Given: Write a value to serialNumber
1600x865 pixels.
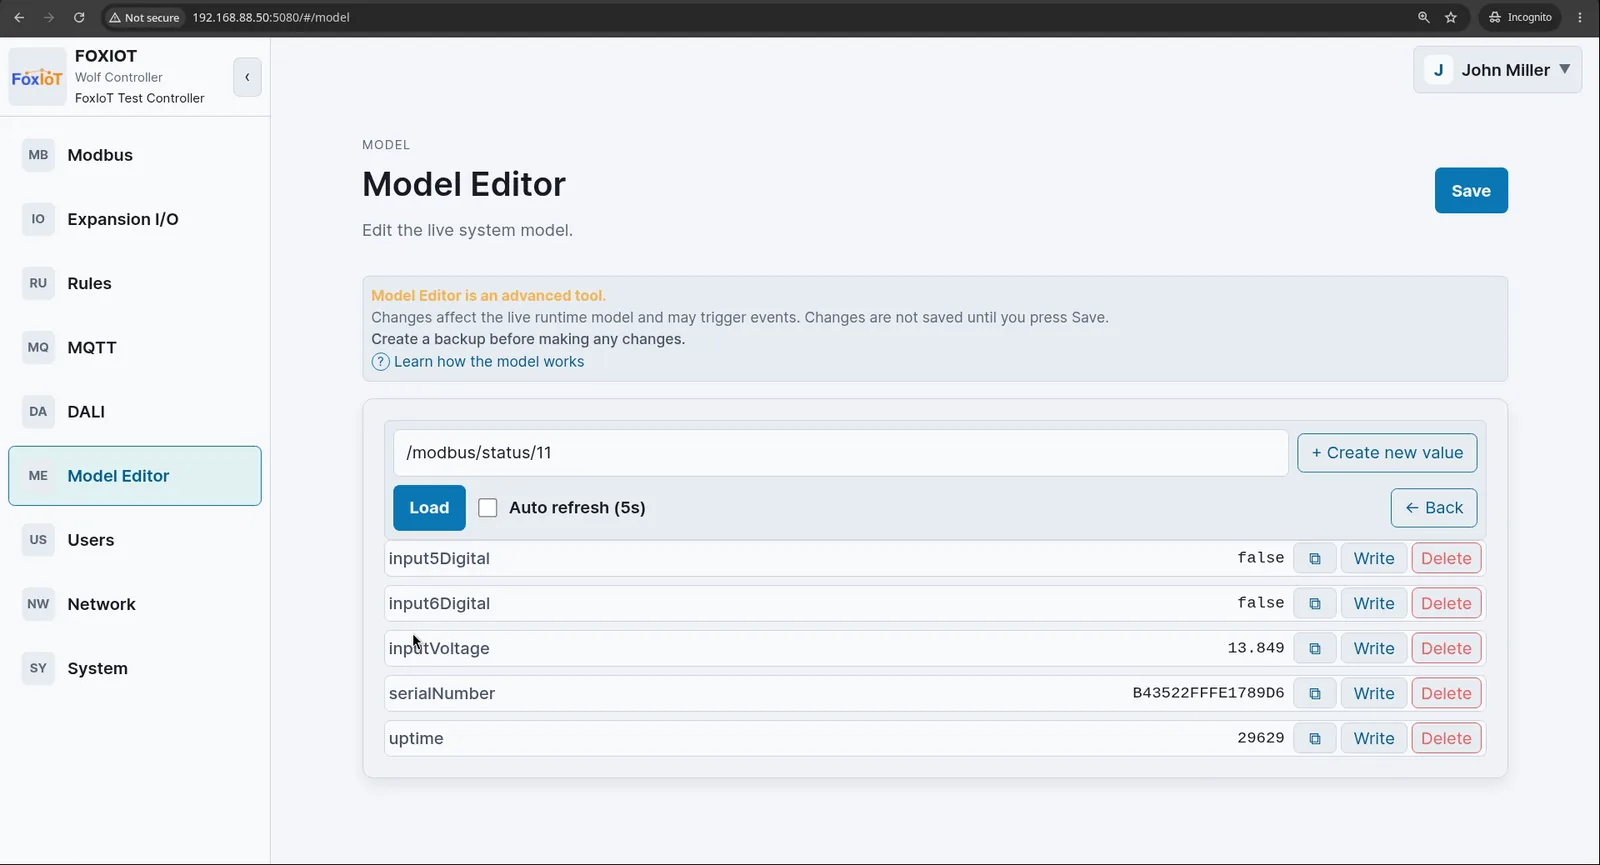Looking at the screenshot, I should (1374, 693).
